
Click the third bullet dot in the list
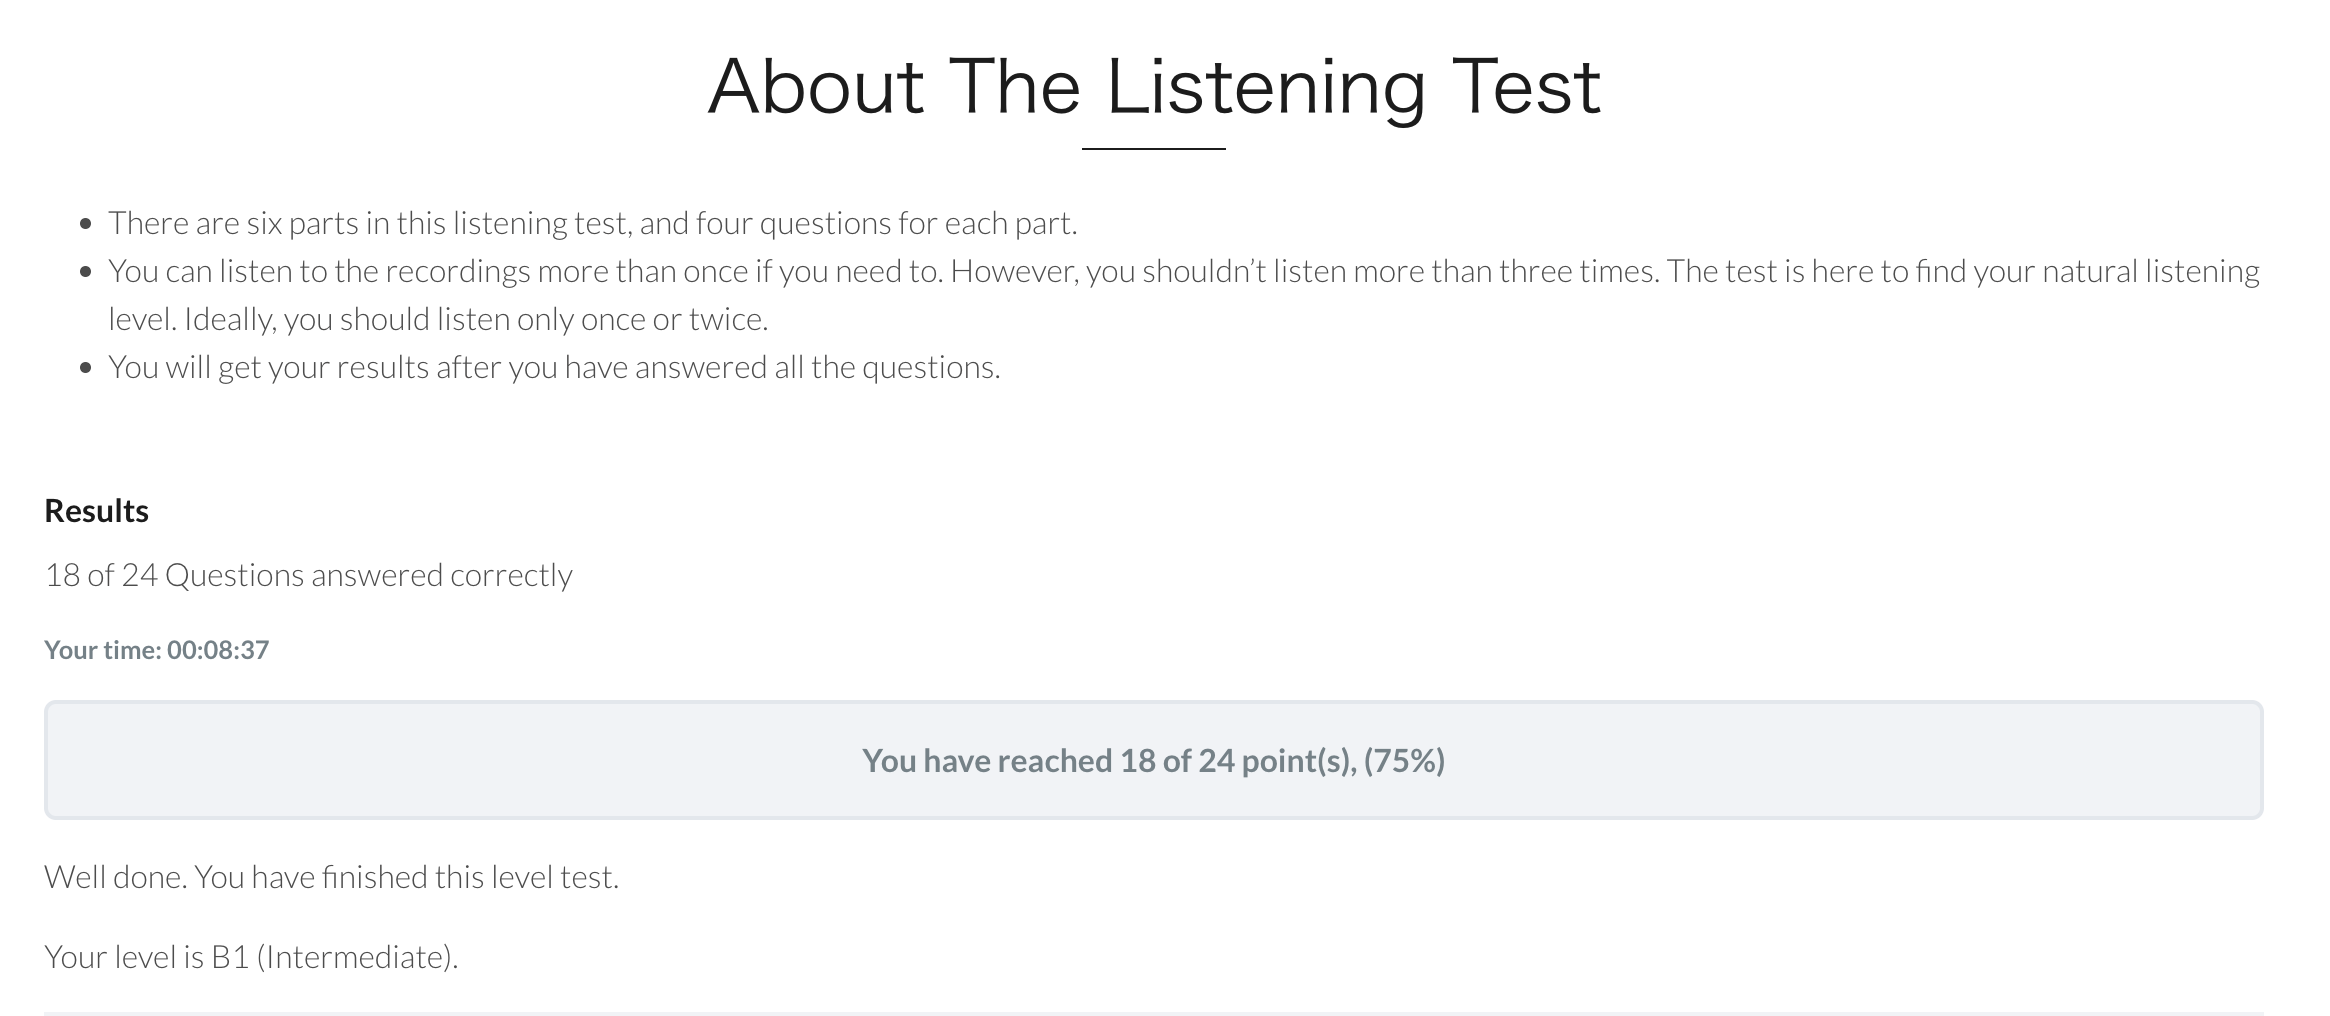(x=87, y=368)
